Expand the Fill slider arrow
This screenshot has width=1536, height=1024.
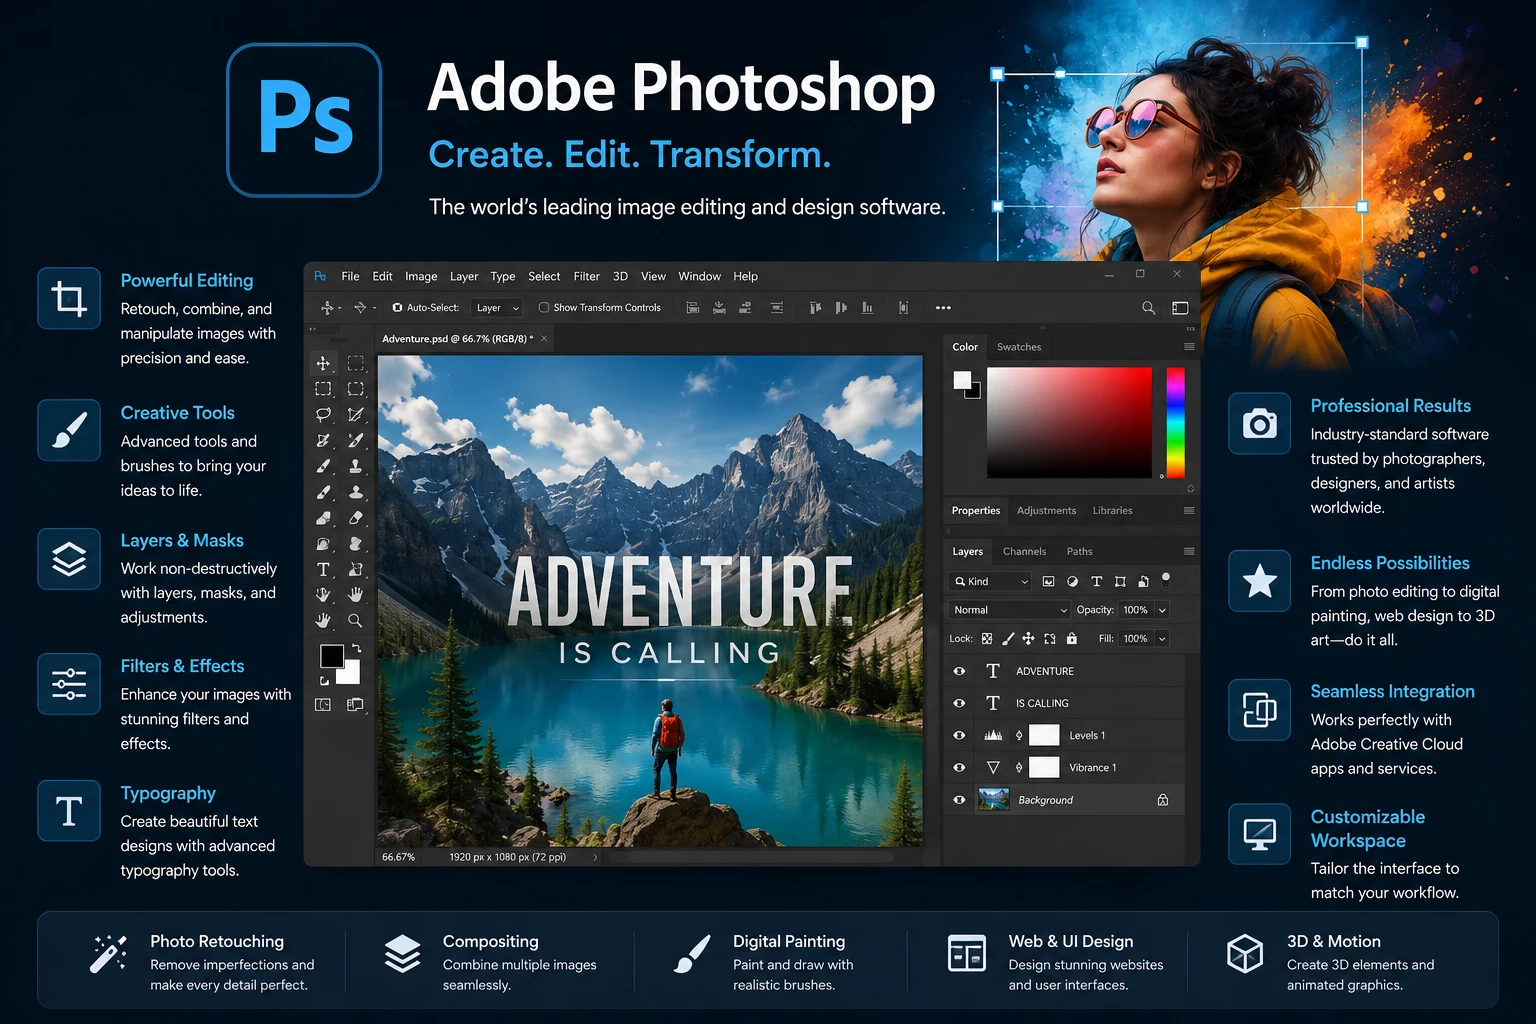[x=1162, y=638]
